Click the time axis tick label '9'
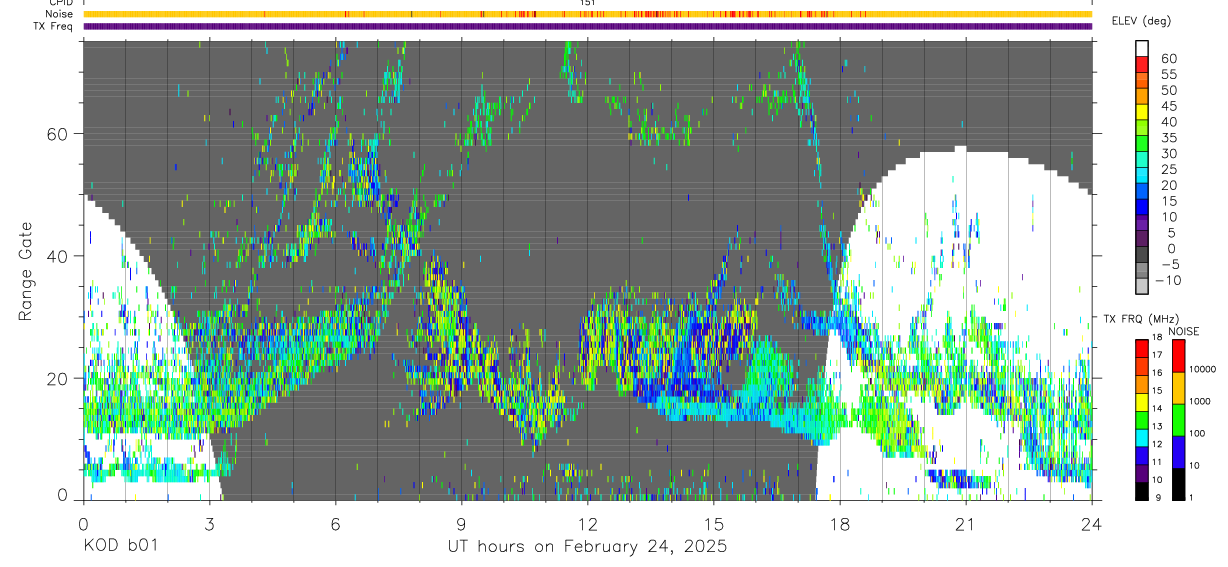This screenshot has height=567, width=1228. pos(461,523)
